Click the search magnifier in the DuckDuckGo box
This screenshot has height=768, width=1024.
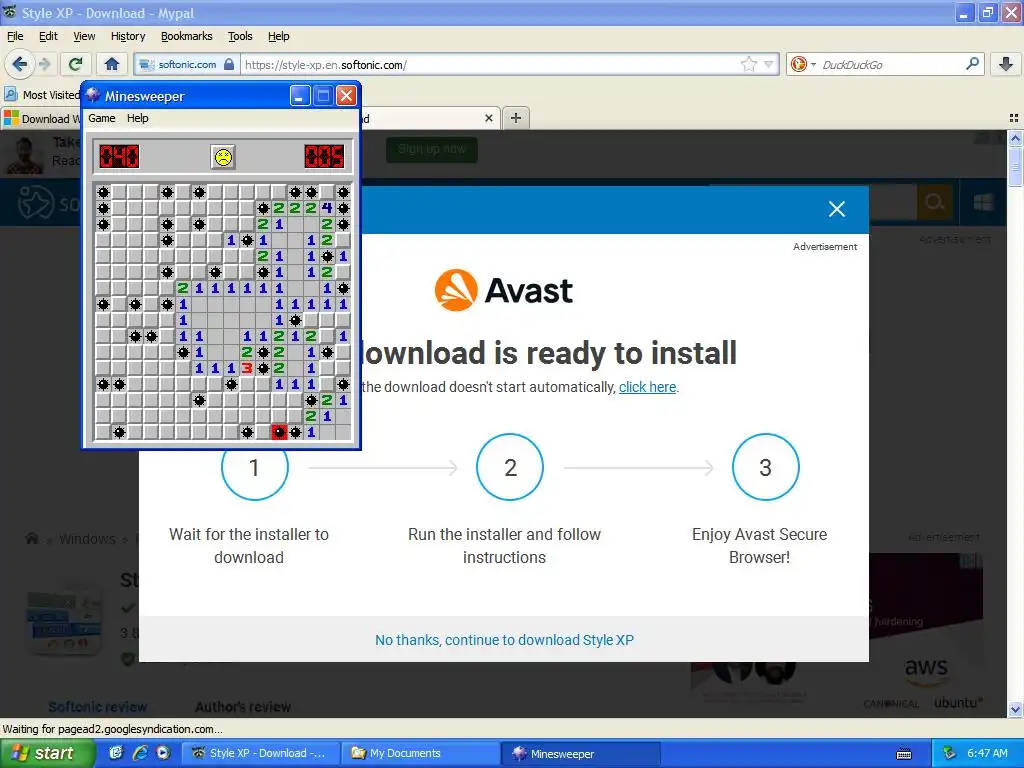(x=972, y=64)
